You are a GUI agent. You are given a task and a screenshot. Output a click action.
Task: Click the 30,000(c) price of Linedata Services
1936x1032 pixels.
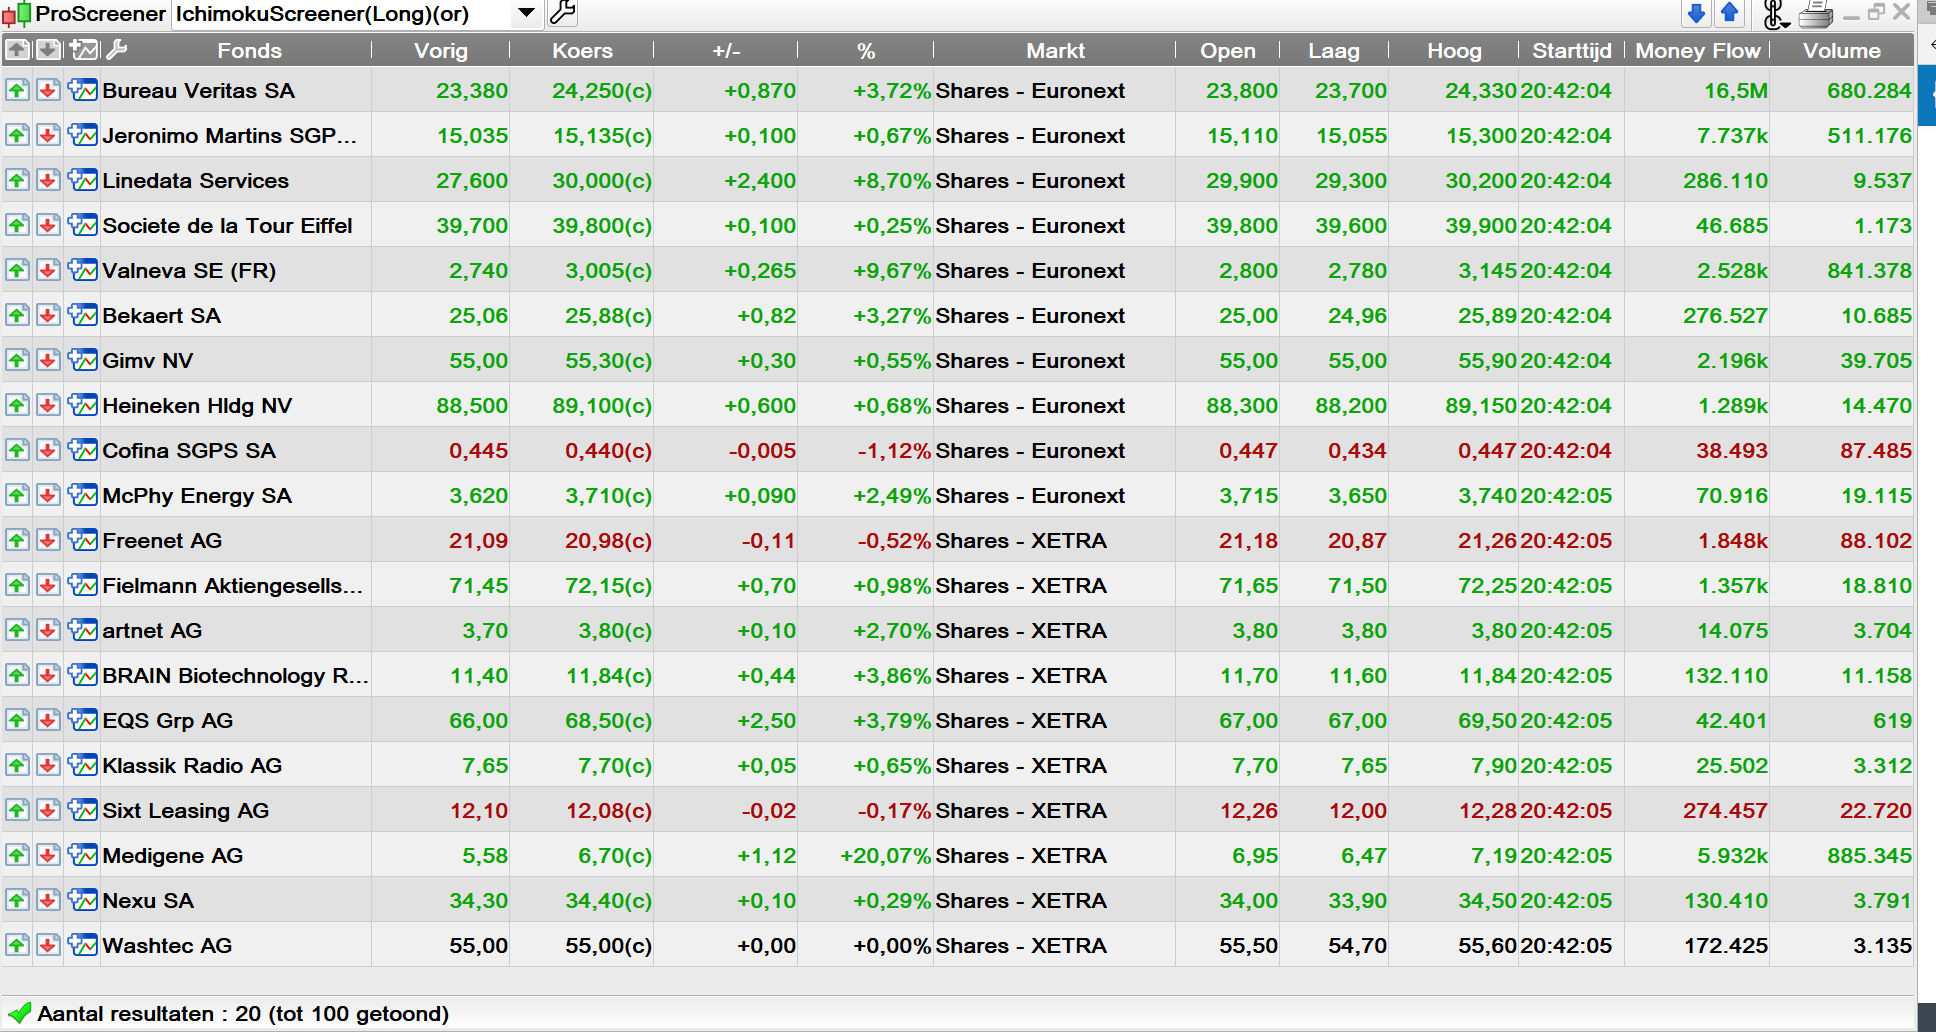[602, 181]
